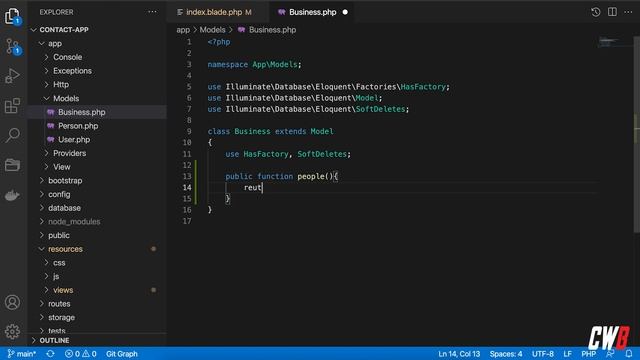Open the Project Manager folder icon
The height and width of the screenshot is (360, 640).
click(12, 165)
